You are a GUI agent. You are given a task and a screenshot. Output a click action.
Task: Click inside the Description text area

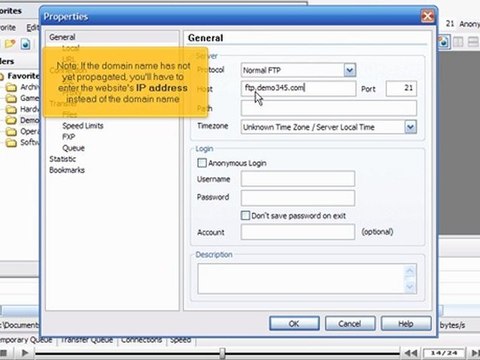[x=300, y=279]
